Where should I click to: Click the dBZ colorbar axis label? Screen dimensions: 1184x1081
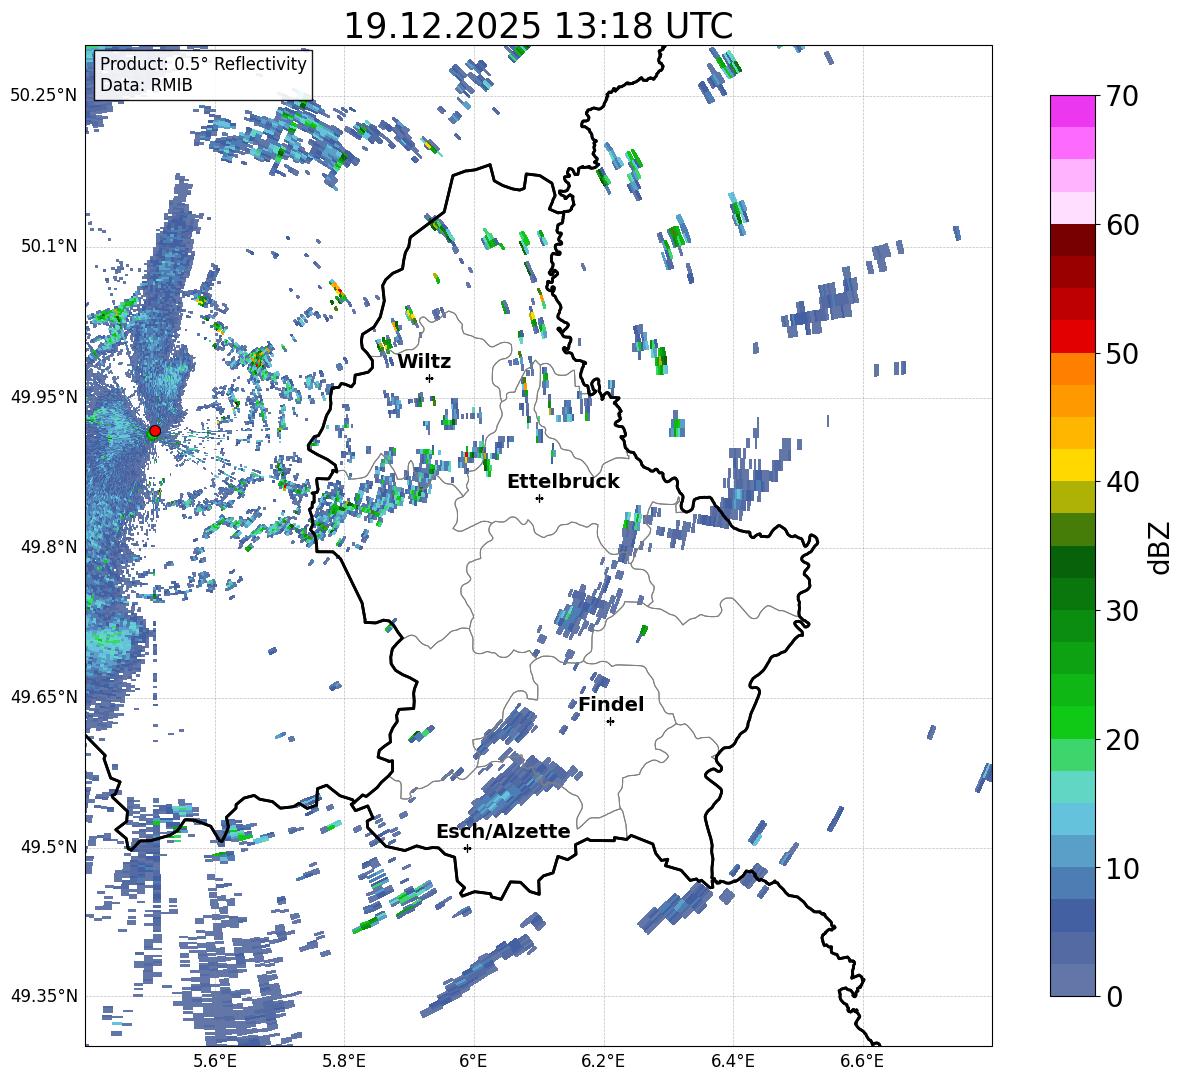(x=1160, y=547)
